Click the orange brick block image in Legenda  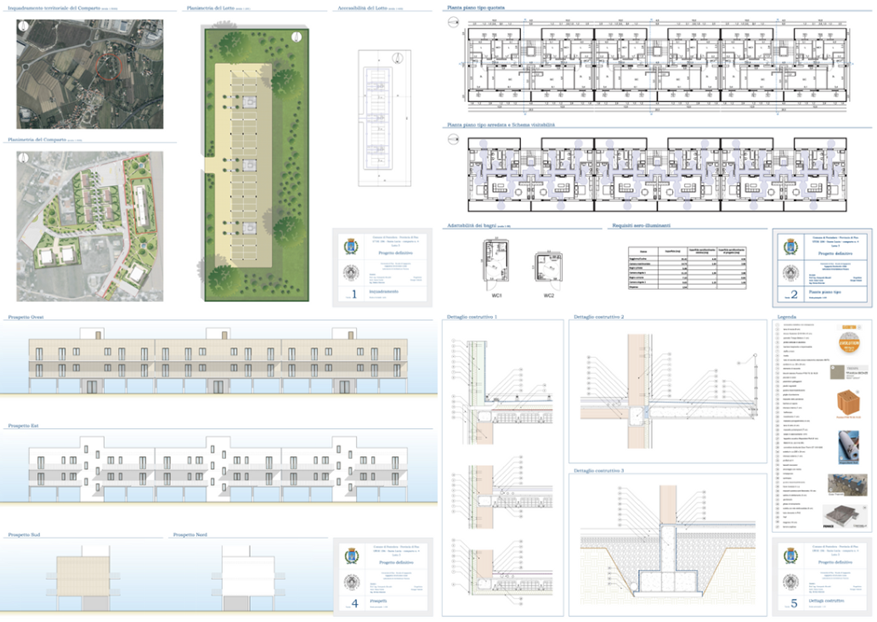click(x=850, y=402)
